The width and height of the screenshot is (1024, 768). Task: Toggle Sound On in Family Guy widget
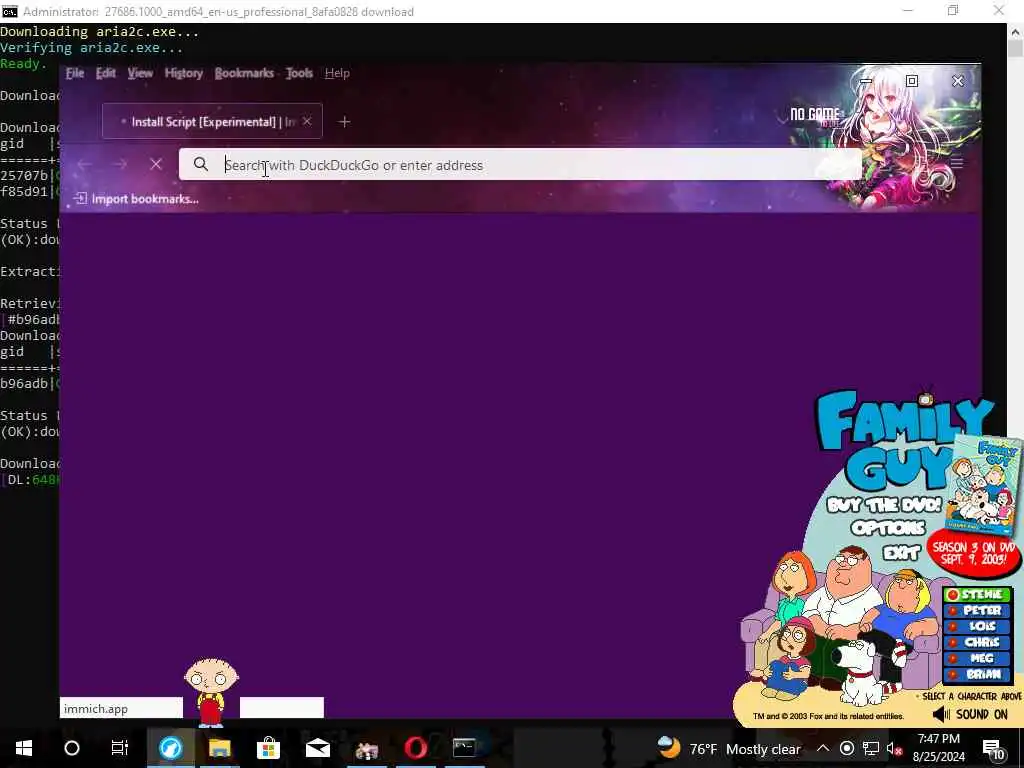pos(970,714)
